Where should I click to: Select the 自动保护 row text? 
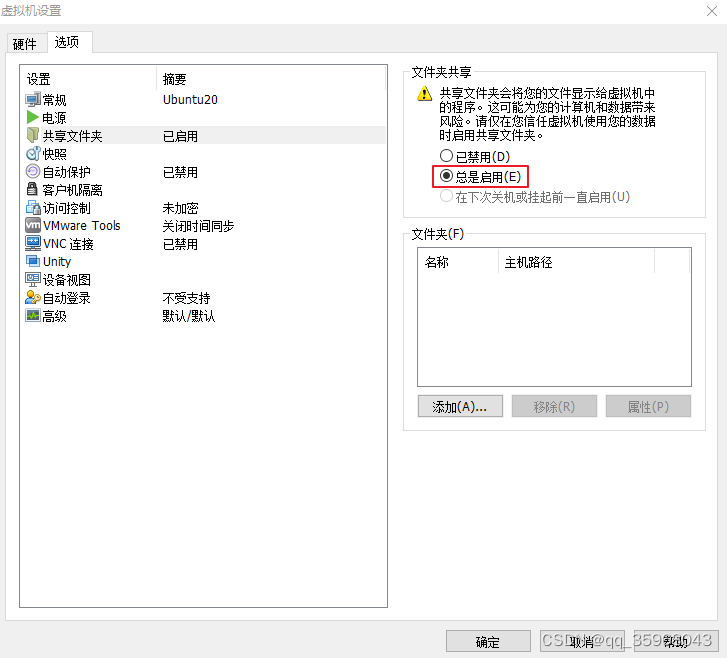click(66, 172)
